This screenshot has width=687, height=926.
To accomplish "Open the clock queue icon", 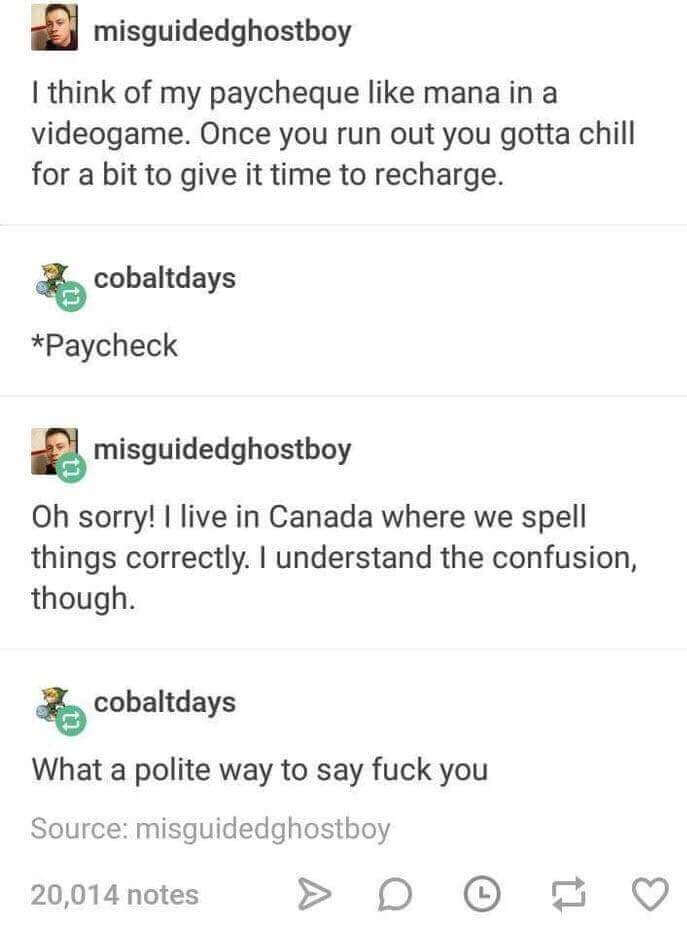I will coord(482,894).
